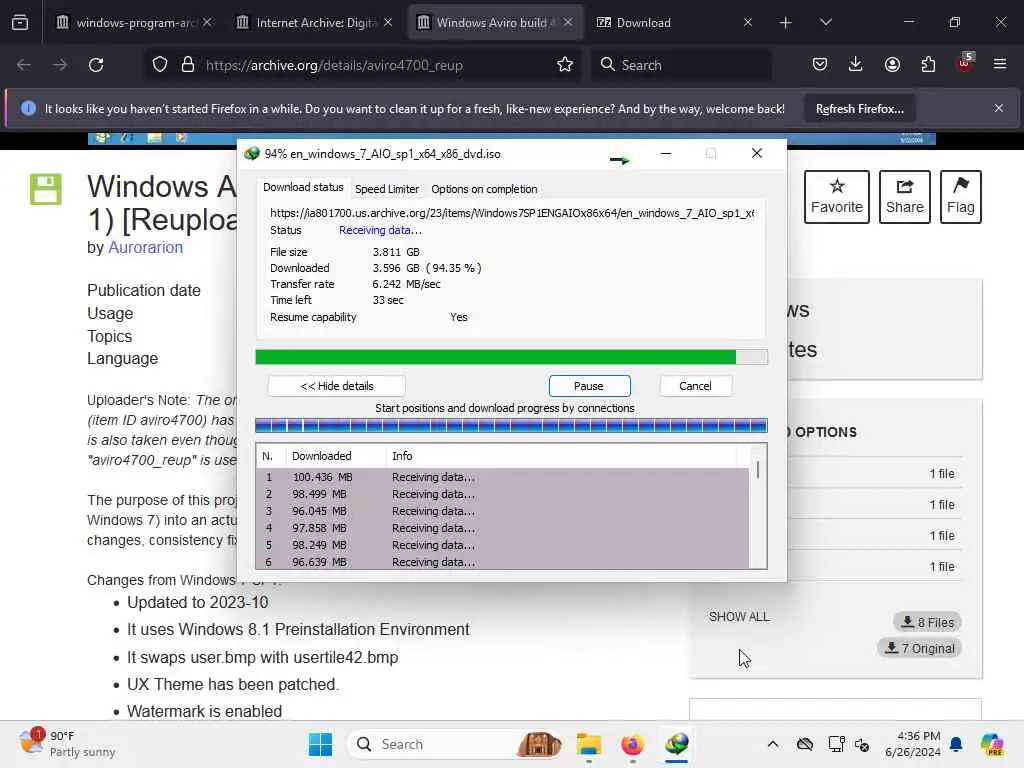Viewport: 1024px width, 768px height.
Task: Close the Internet Archive: Digital tab
Action: [388, 22]
